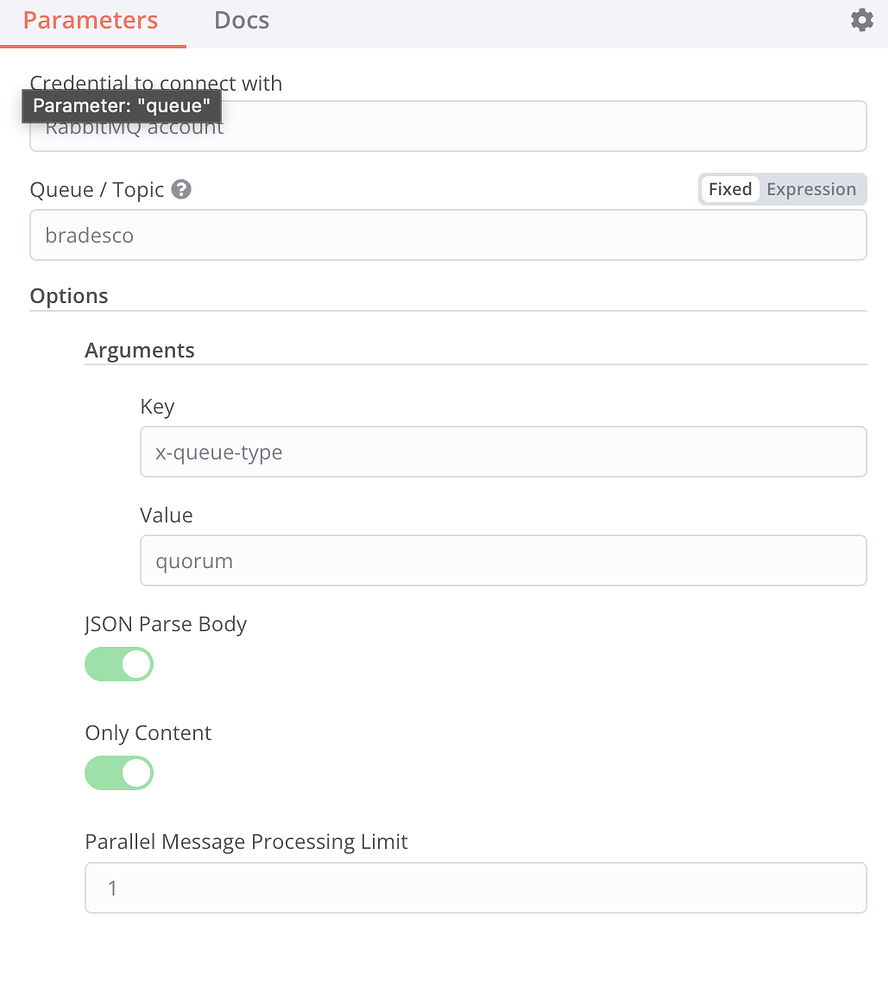Click Fixed mode for Queue / Topic
This screenshot has height=1000, width=888.
730,189
